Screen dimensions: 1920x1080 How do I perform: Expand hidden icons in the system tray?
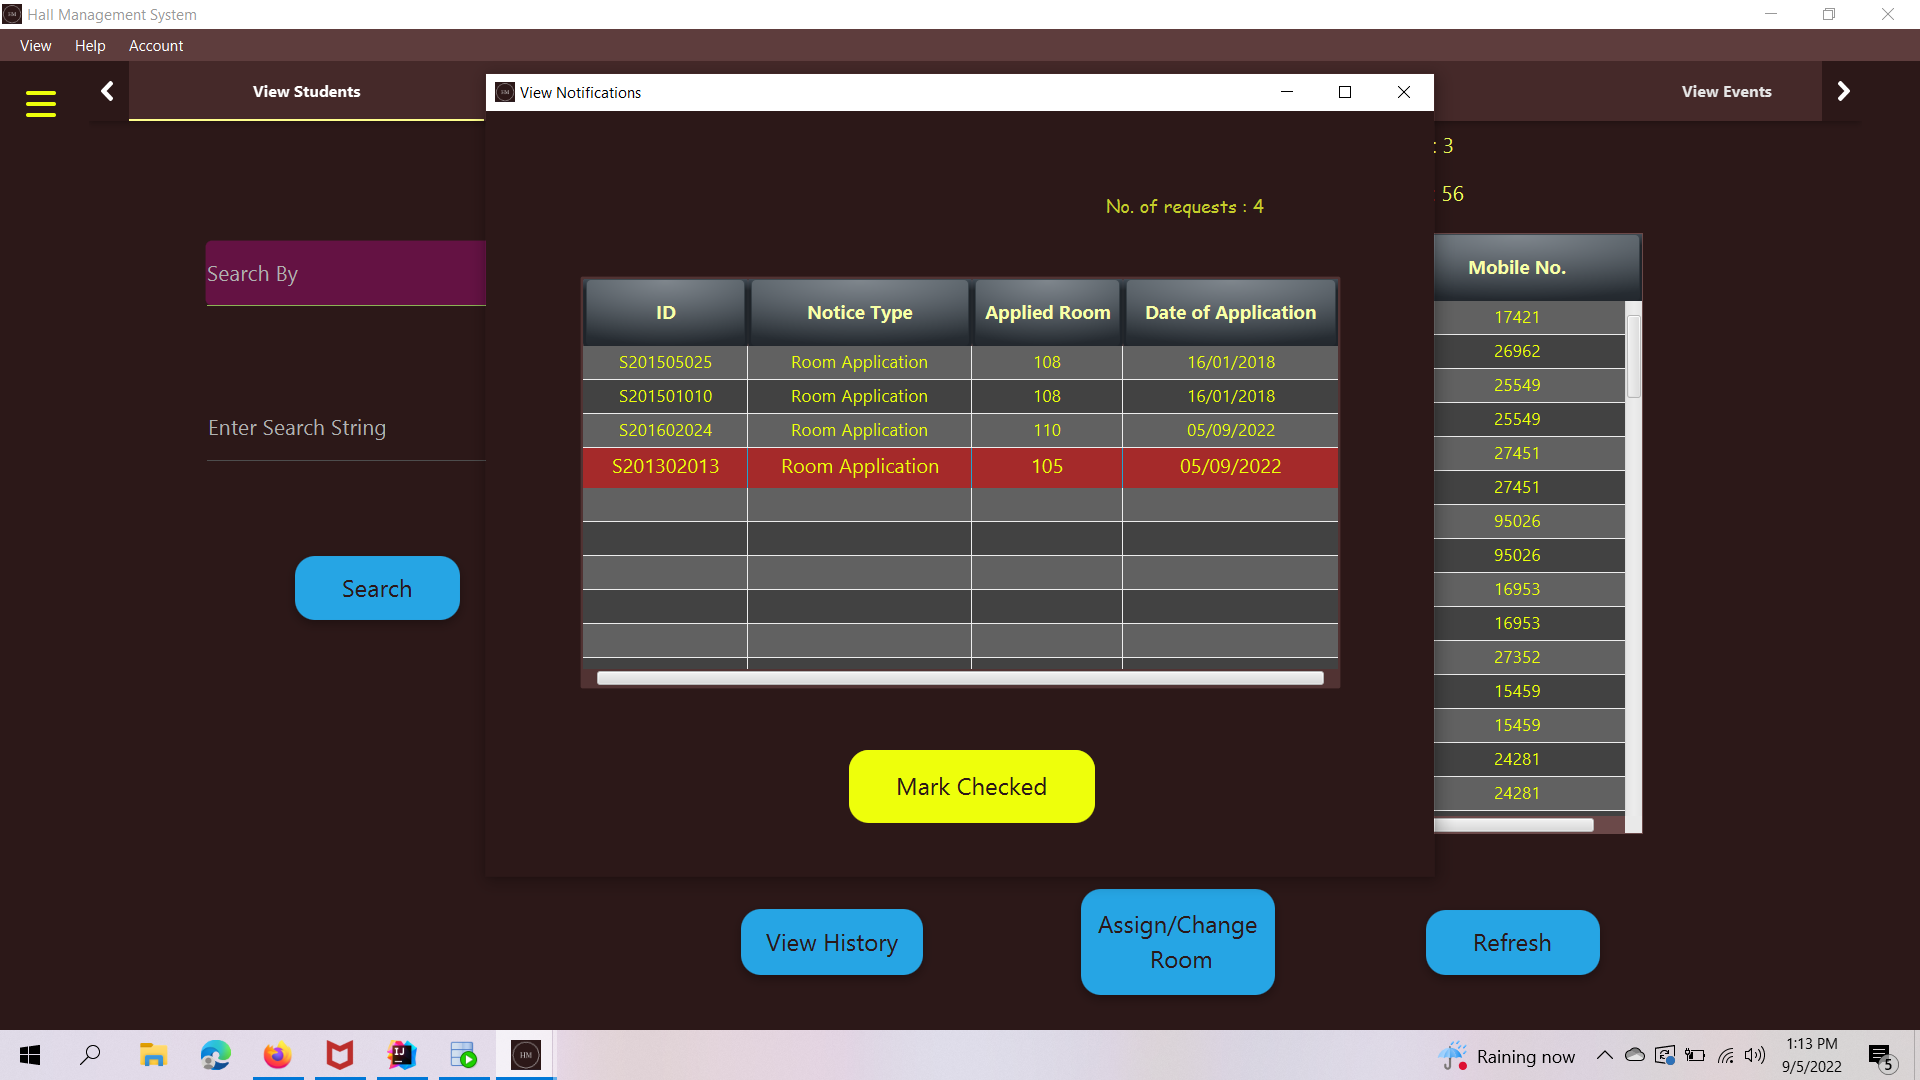pyautogui.click(x=1604, y=1055)
